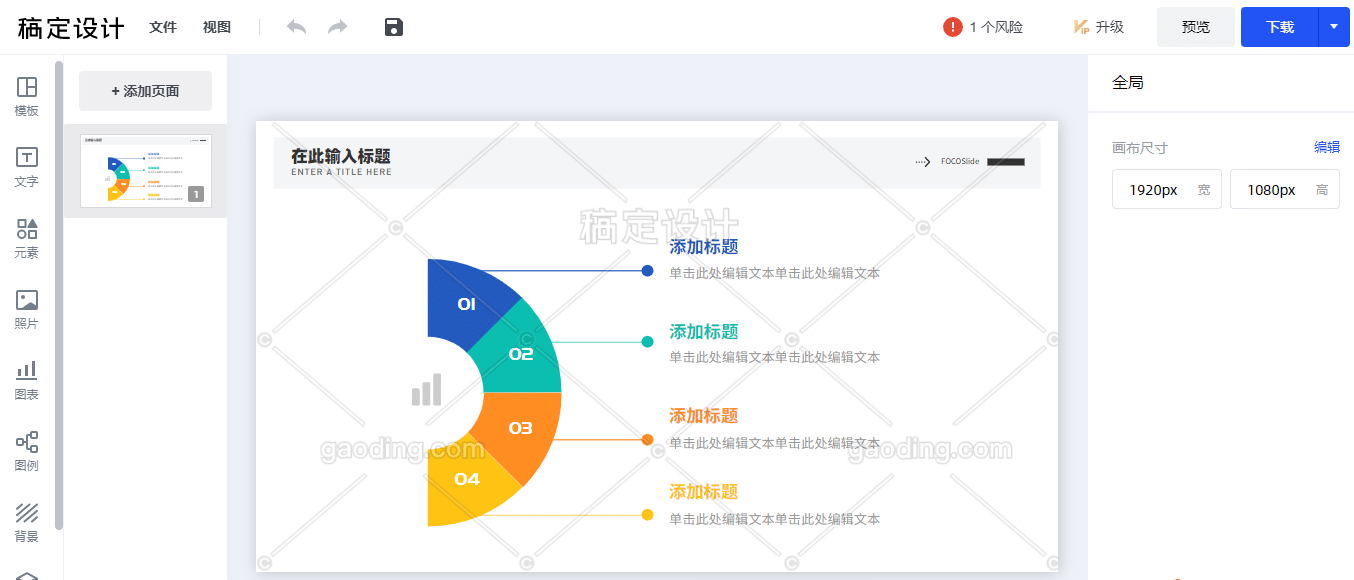
Task: Select the 文字 text tool
Action: click(27, 167)
